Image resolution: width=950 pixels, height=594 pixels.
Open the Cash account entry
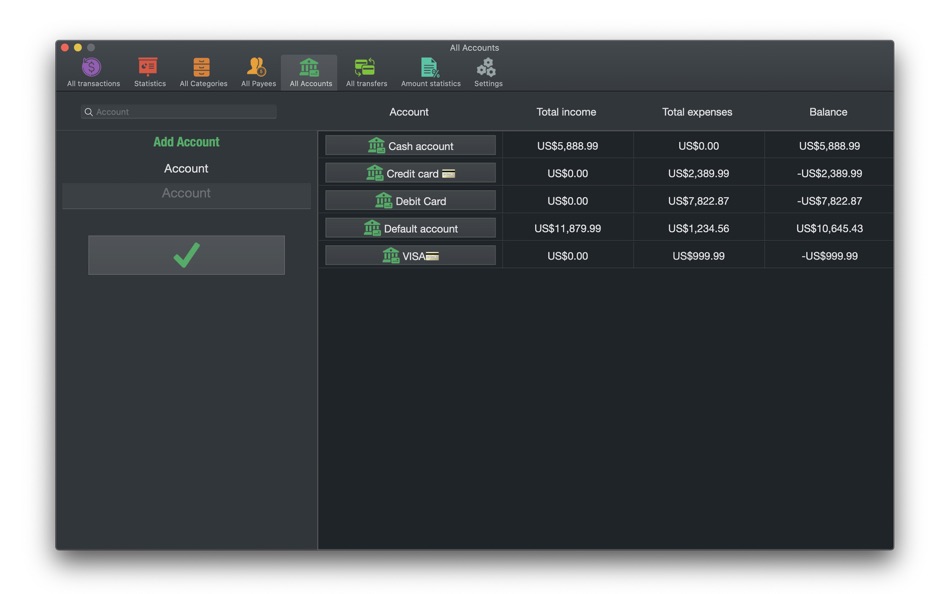point(409,145)
